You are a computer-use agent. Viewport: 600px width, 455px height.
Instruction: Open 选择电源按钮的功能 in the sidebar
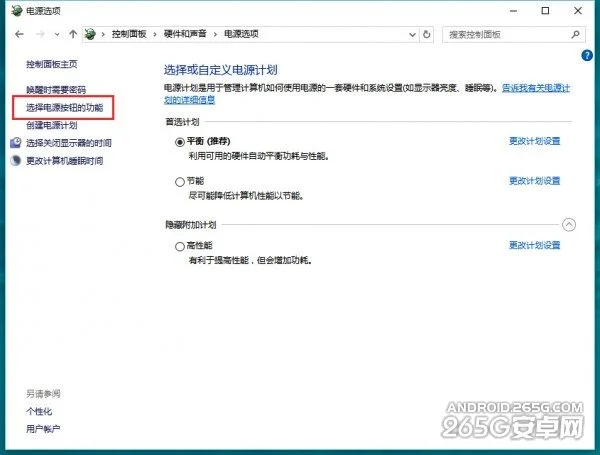[x=64, y=107]
